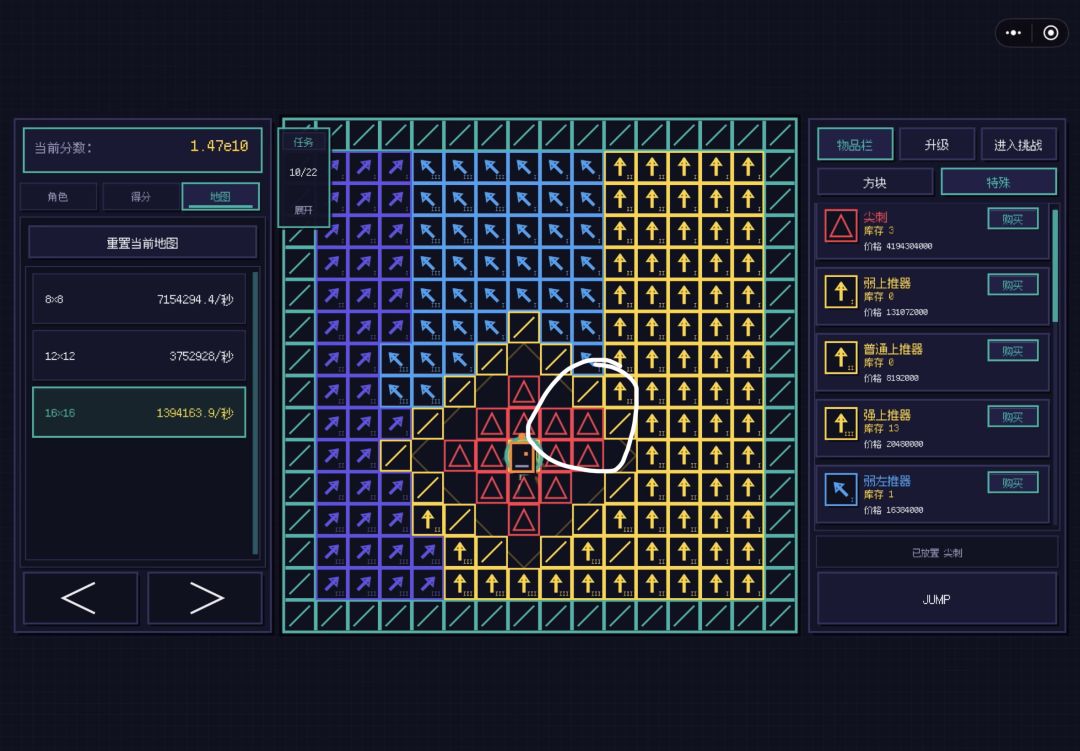Screen dimensions: 1080x751
Task: Switch to the 升级 tab
Action: tap(937, 145)
